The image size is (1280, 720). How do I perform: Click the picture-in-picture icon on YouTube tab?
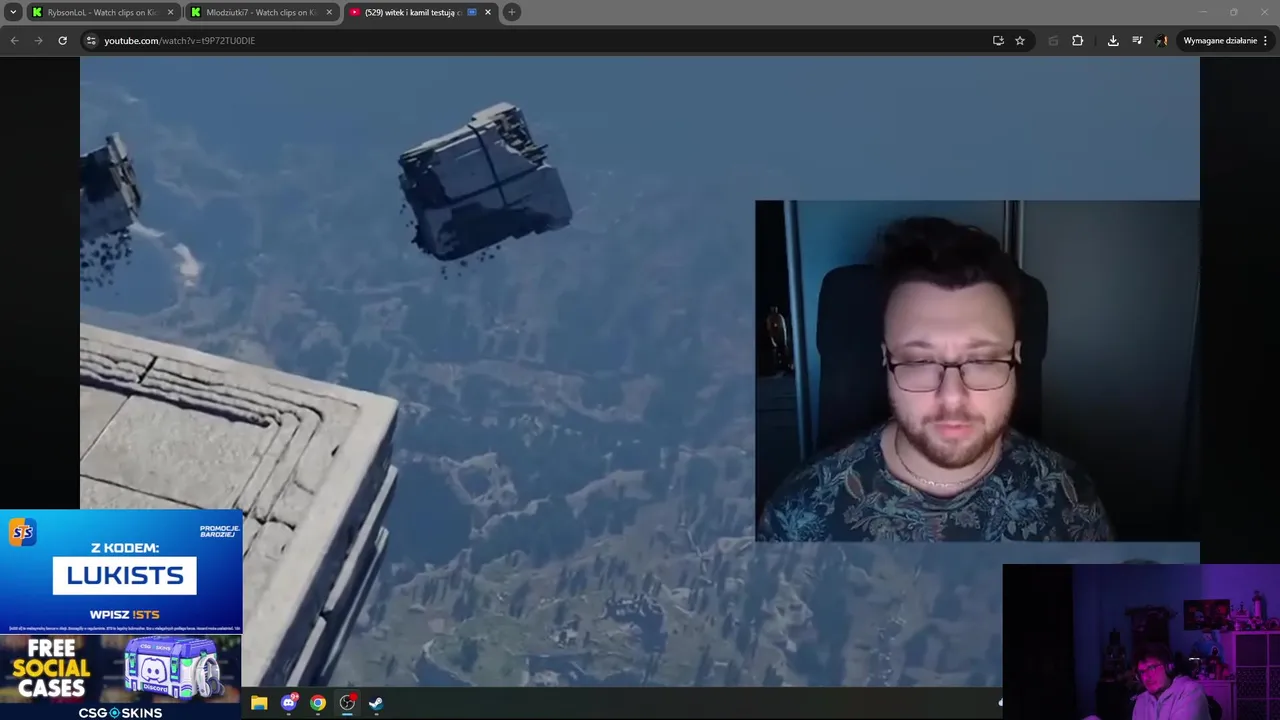472,12
